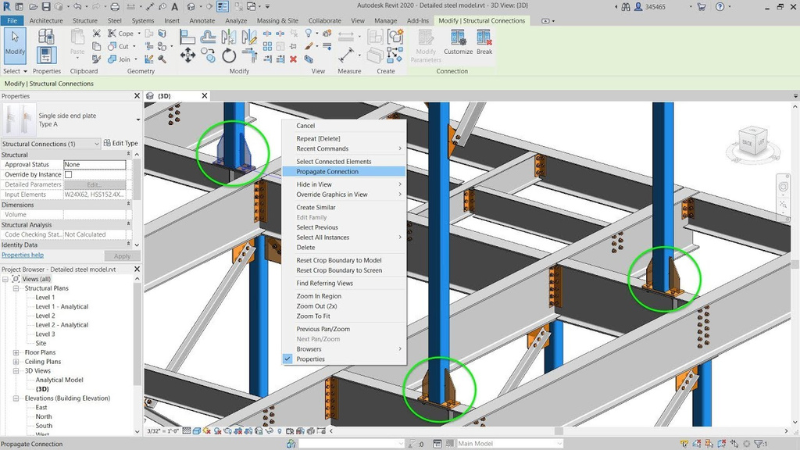Open the Properties help link
This screenshot has width=800, height=450.
tap(23, 255)
